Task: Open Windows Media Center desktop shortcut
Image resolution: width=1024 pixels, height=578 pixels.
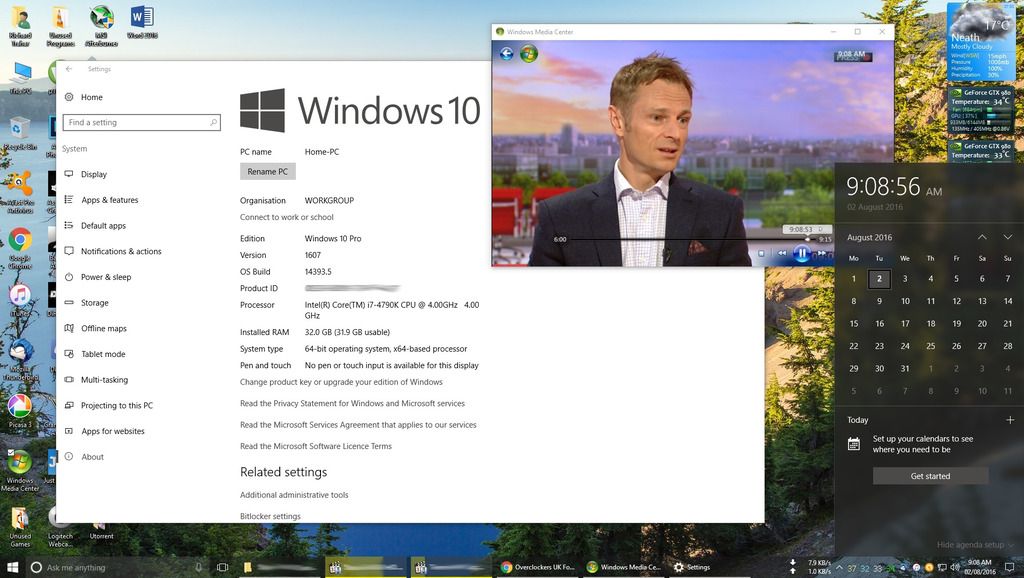Action: pyautogui.click(x=20, y=470)
